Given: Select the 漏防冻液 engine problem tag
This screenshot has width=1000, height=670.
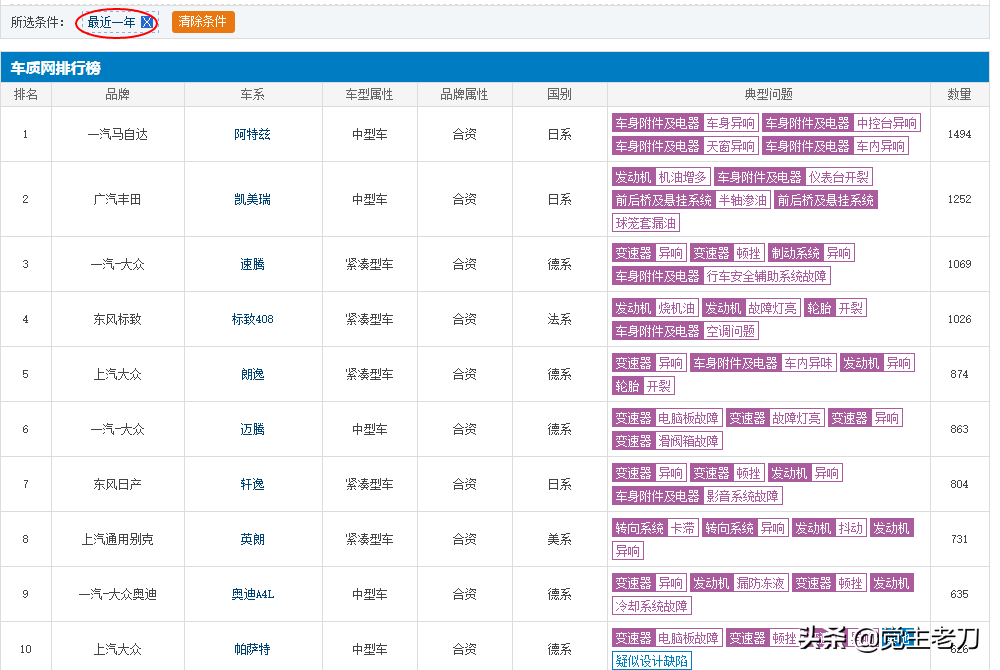Looking at the screenshot, I should pos(760,583).
